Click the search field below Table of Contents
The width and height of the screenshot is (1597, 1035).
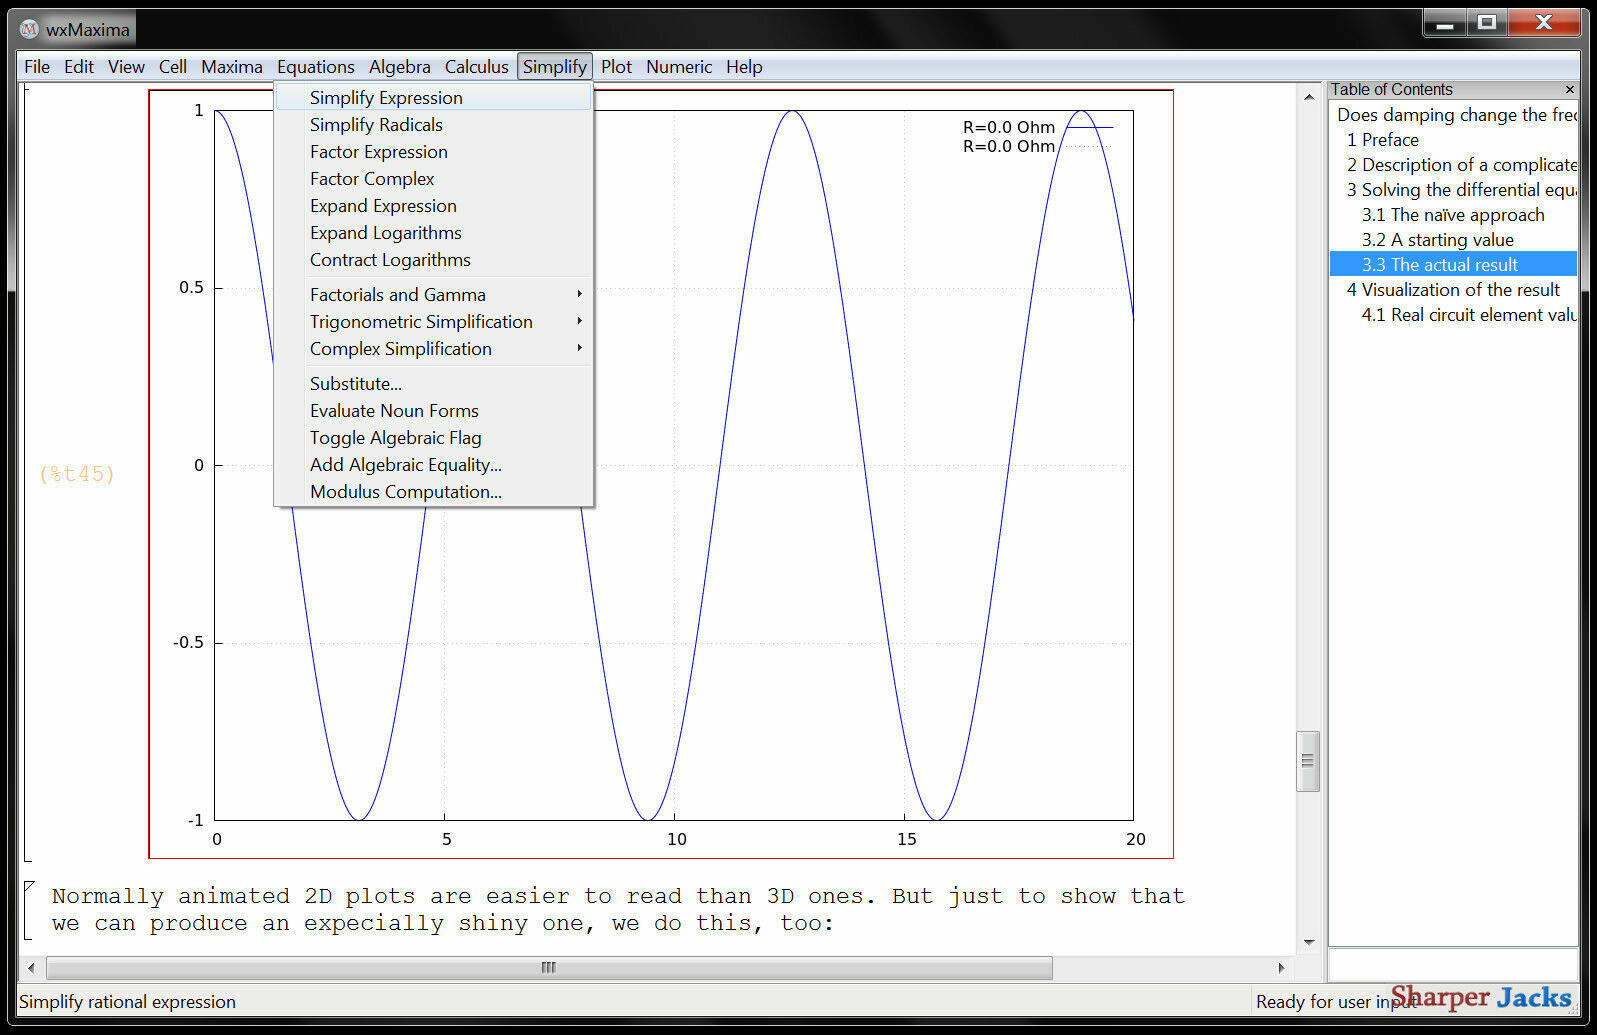(x=1452, y=965)
